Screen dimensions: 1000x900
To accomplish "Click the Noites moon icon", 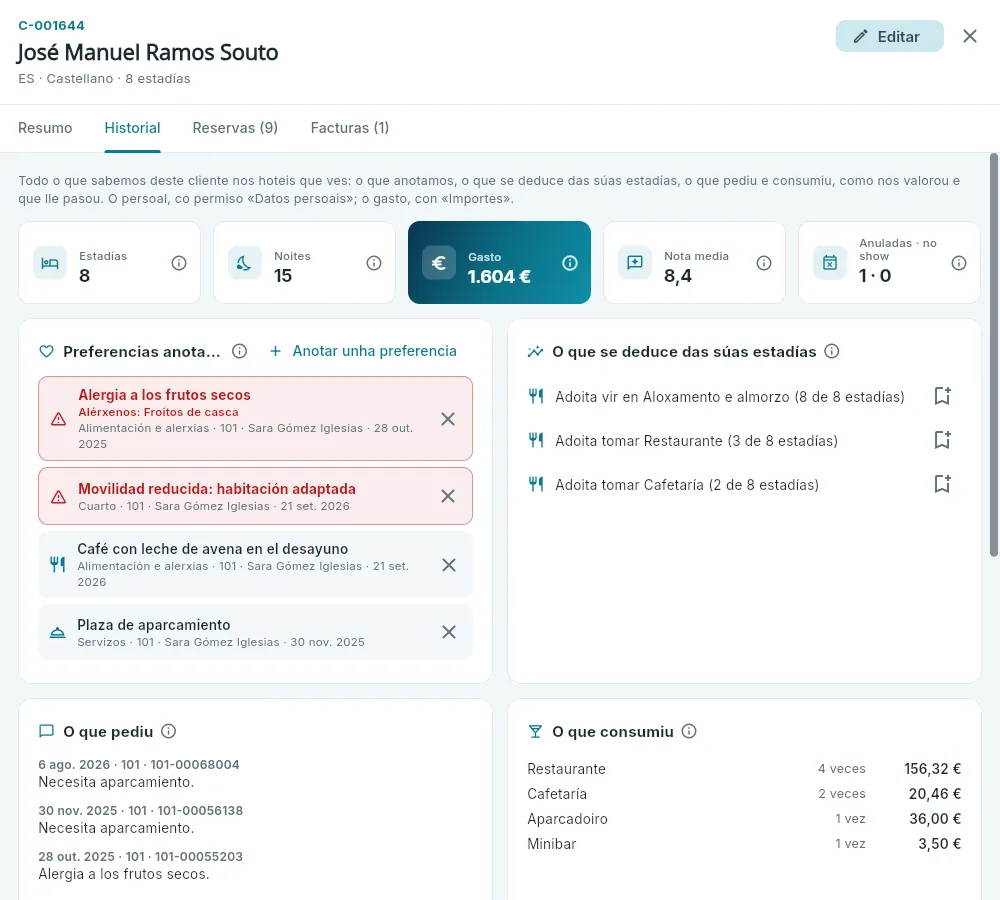I will 245,263.
